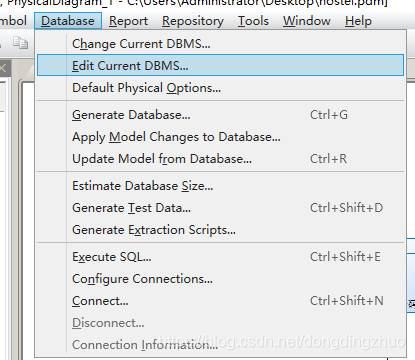
Task: Open the Help menu
Action: pyautogui.click(x=358, y=21)
